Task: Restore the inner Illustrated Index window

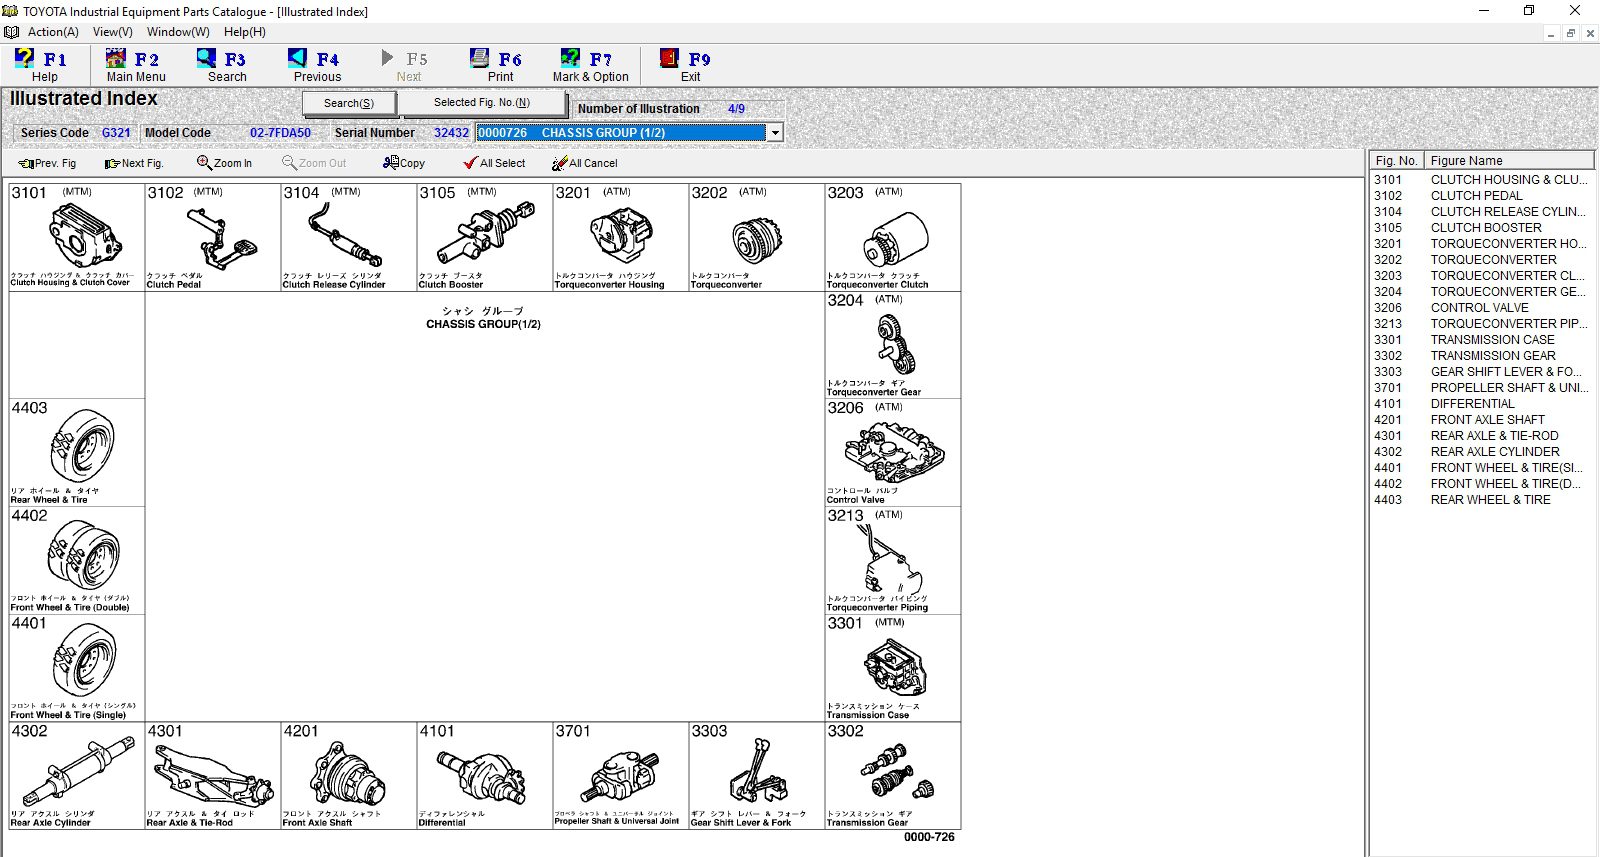Action: tap(1570, 33)
